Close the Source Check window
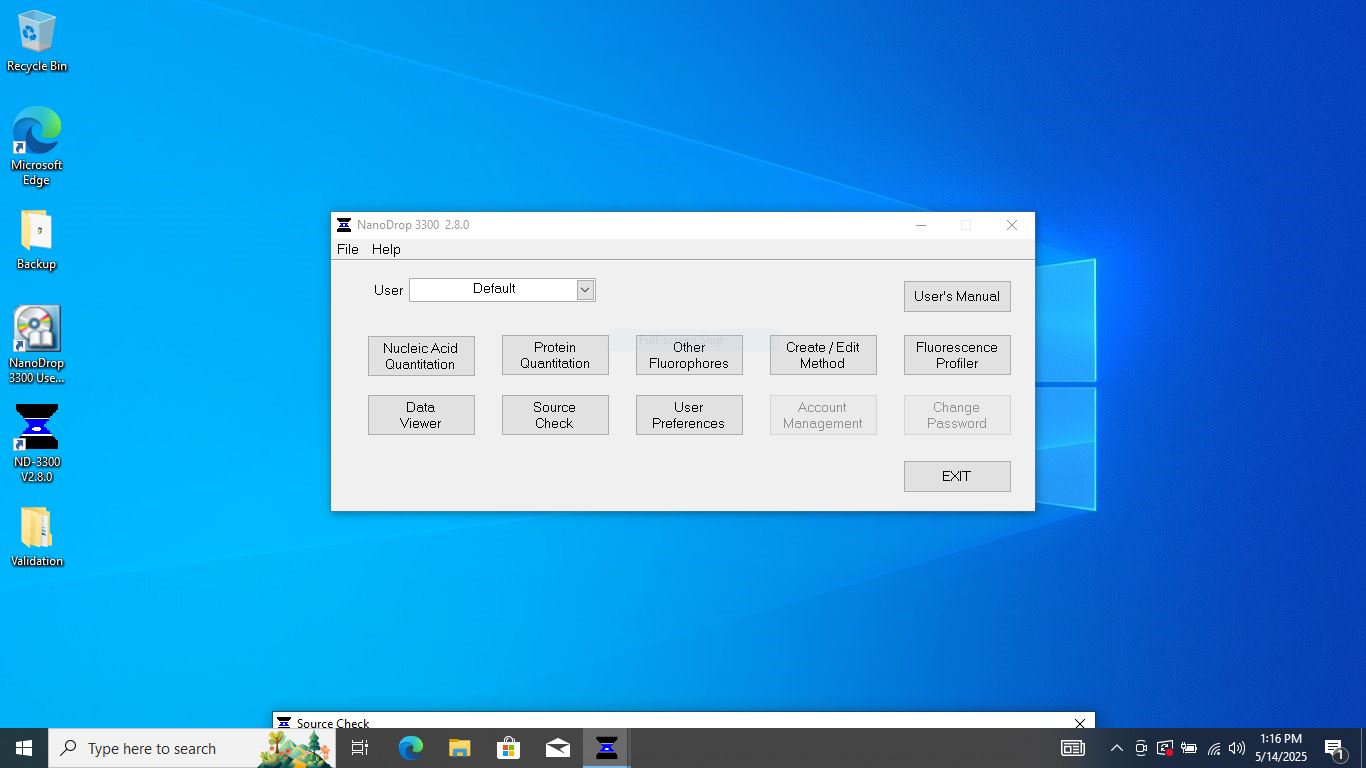This screenshot has width=1366, height=768. (x=1080, y=723)
